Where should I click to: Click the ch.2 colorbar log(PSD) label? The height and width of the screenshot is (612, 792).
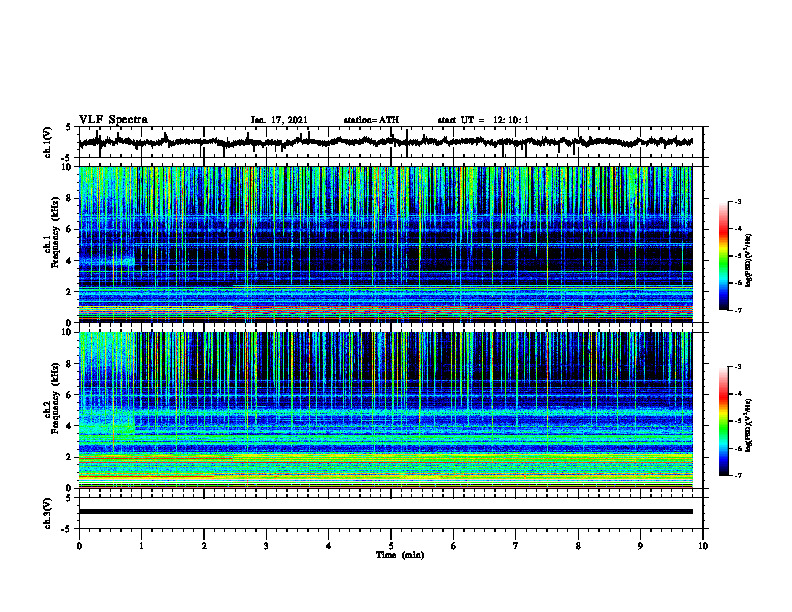pyautogui.click(x=748, y=425)
